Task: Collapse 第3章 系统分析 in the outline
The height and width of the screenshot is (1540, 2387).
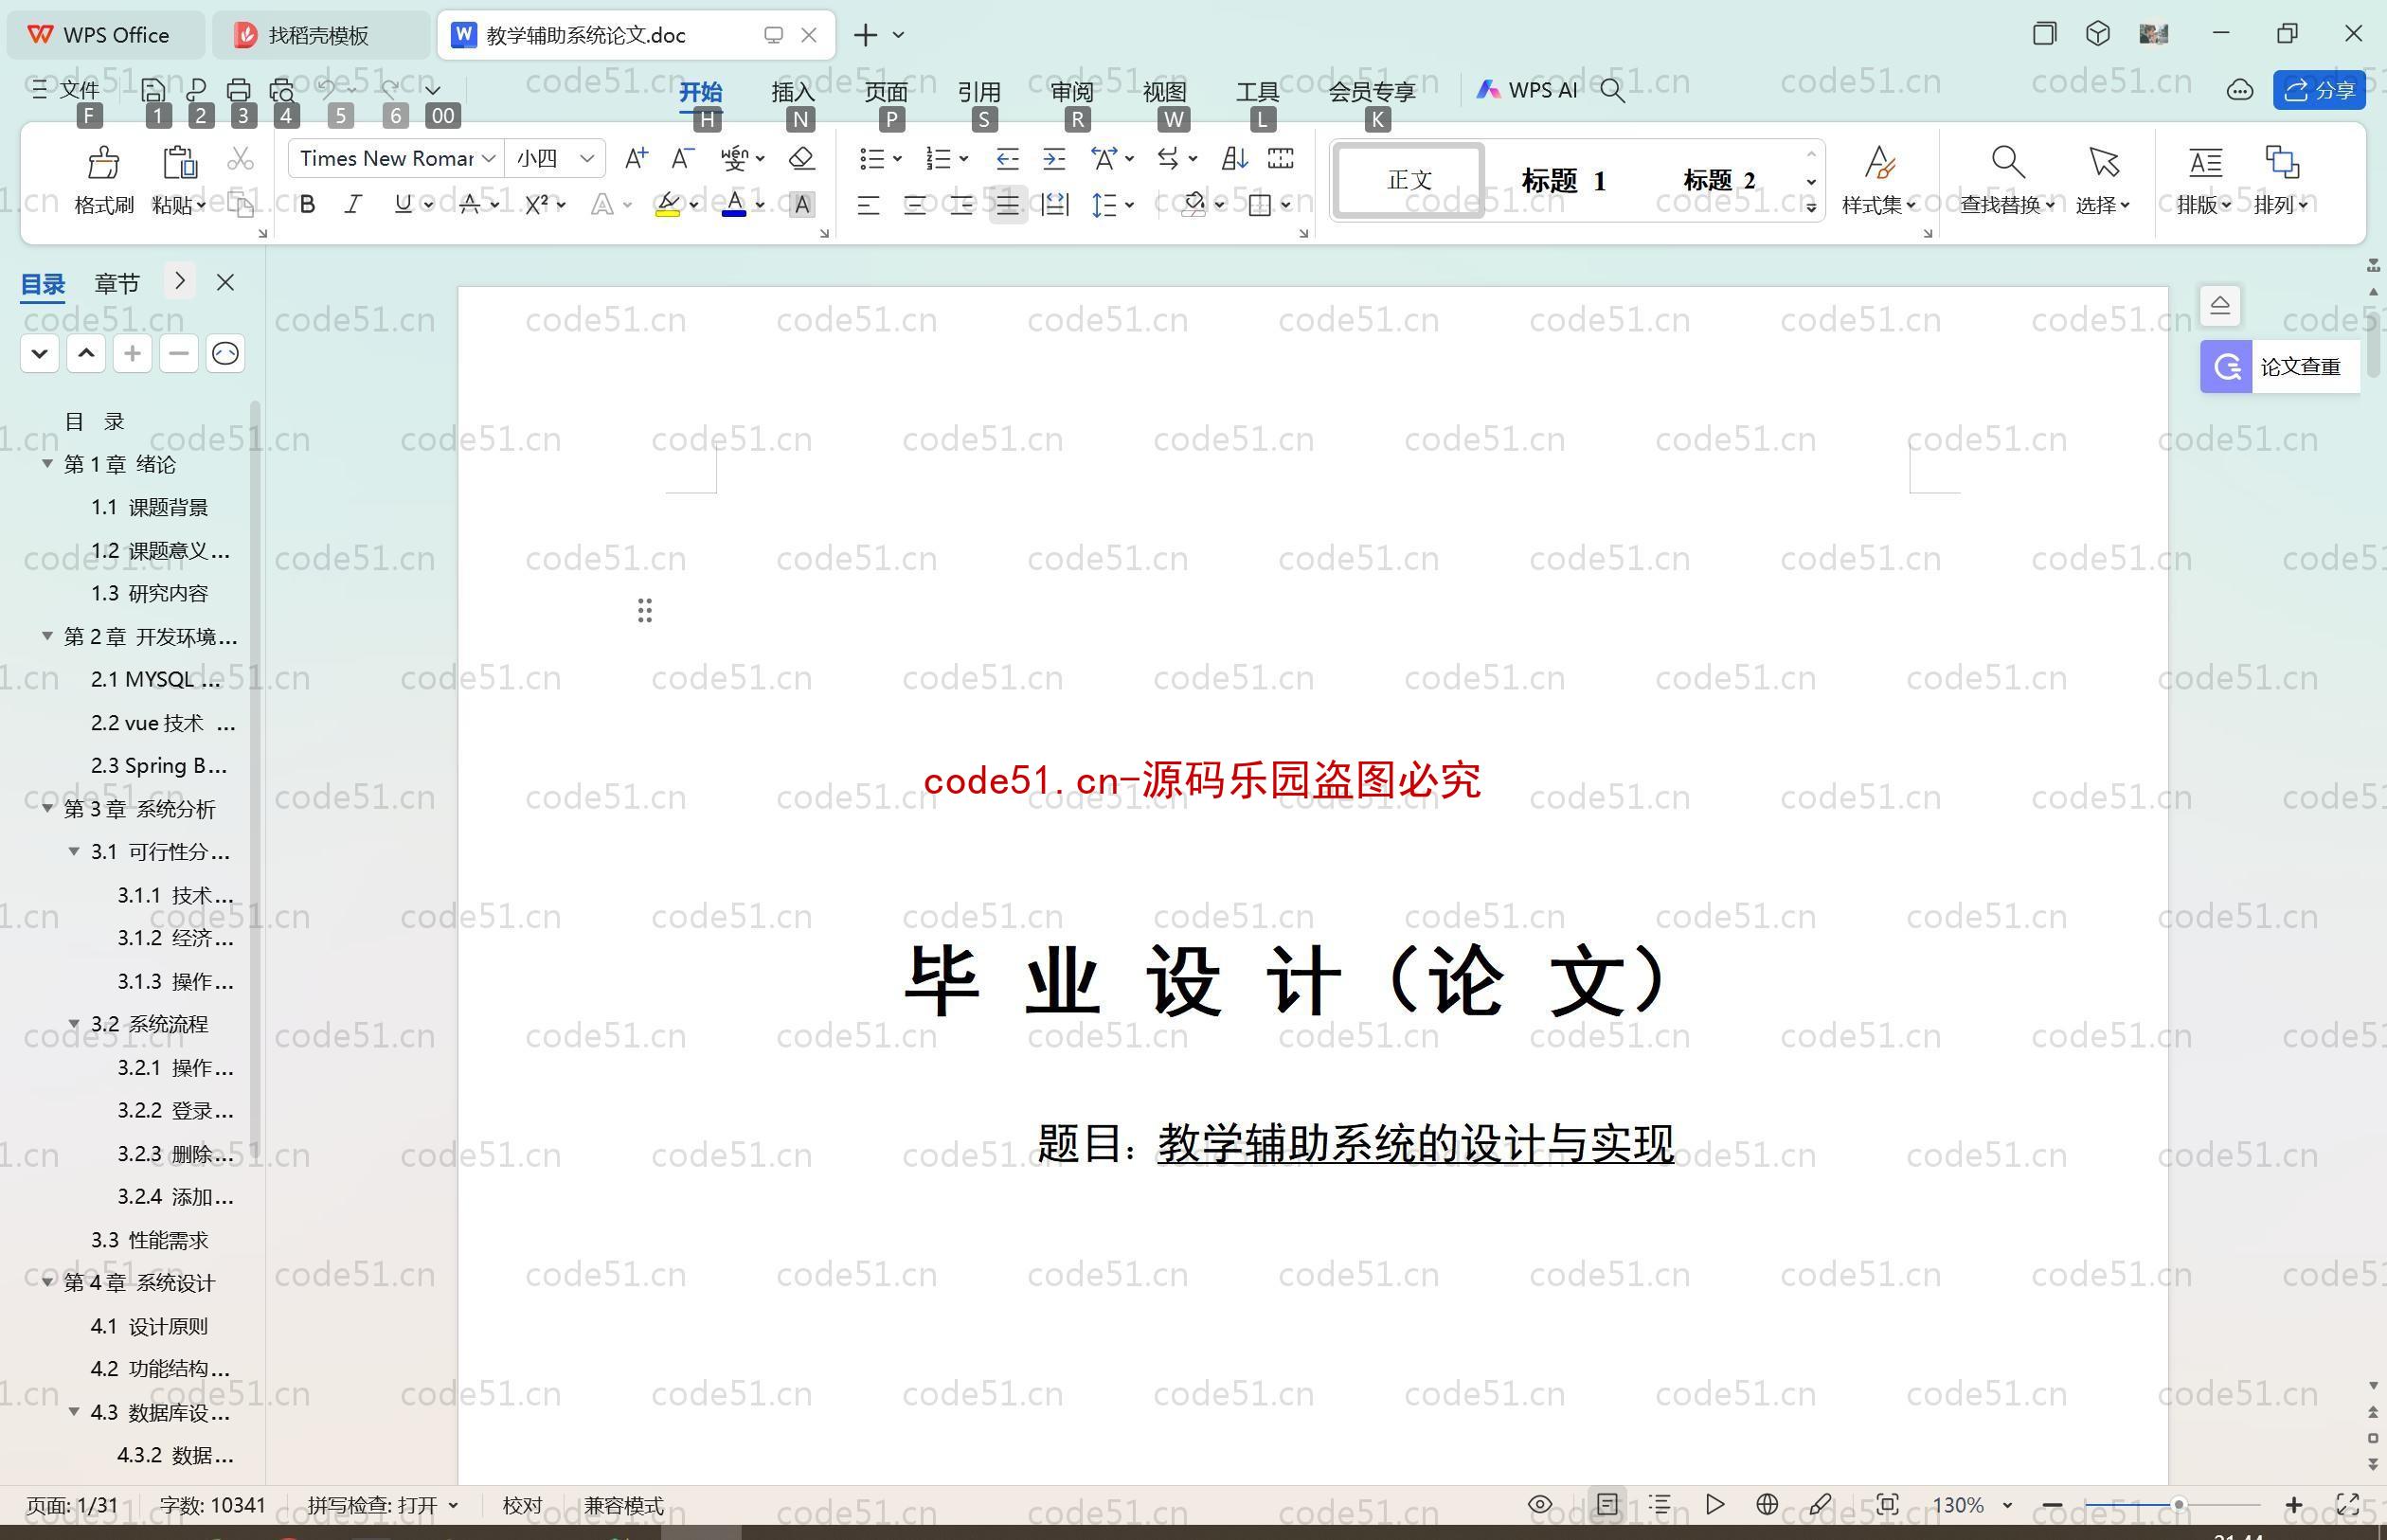Action: tap(47, 807)
